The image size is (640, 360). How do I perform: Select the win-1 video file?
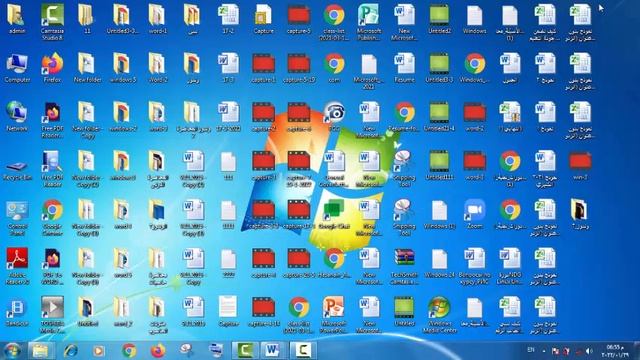pos(580,166)
